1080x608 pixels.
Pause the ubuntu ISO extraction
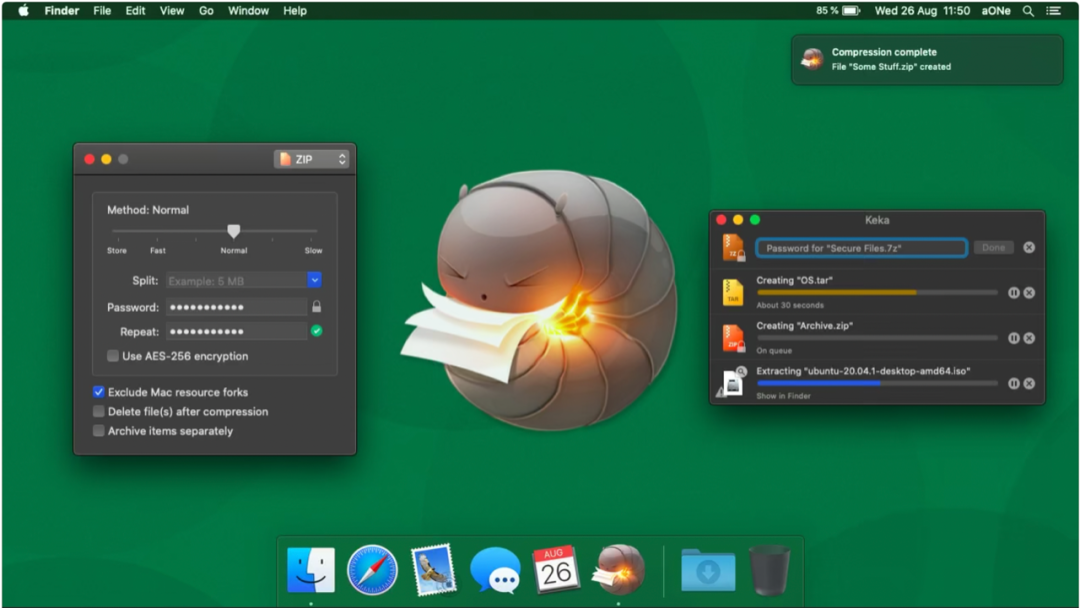[1013, 384]
